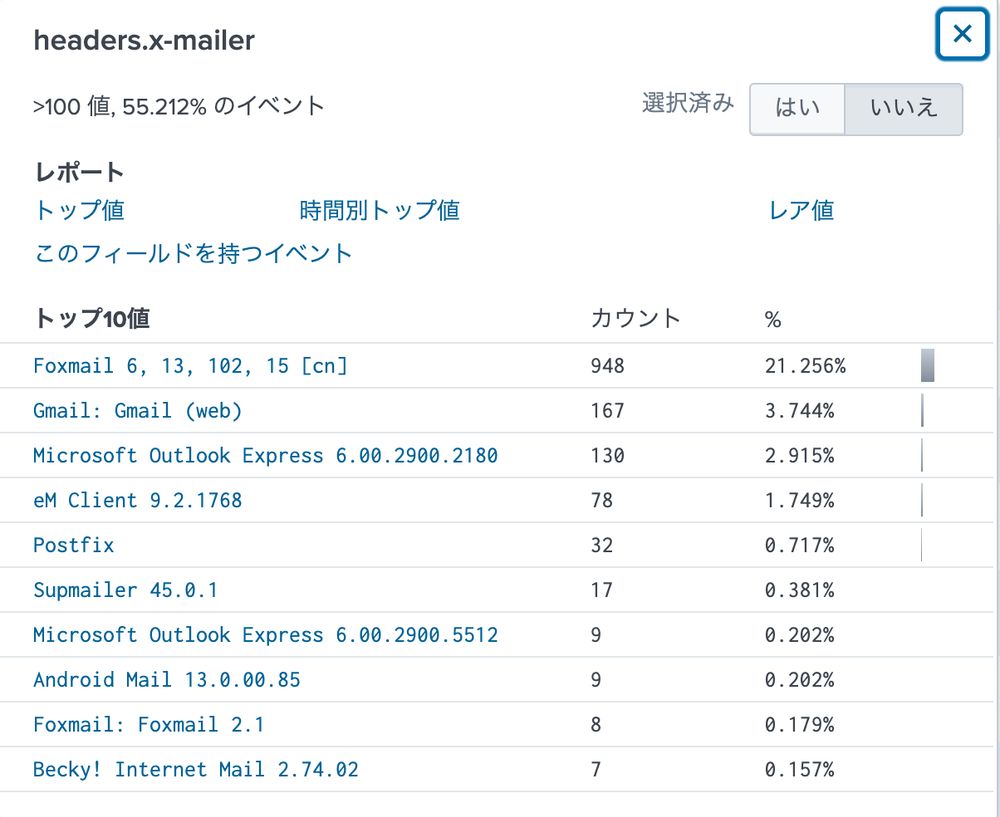This screenshot has height=817, width=1000.
Task: Click count 167 in Gmail row
Action: click(x=607, y=410)
